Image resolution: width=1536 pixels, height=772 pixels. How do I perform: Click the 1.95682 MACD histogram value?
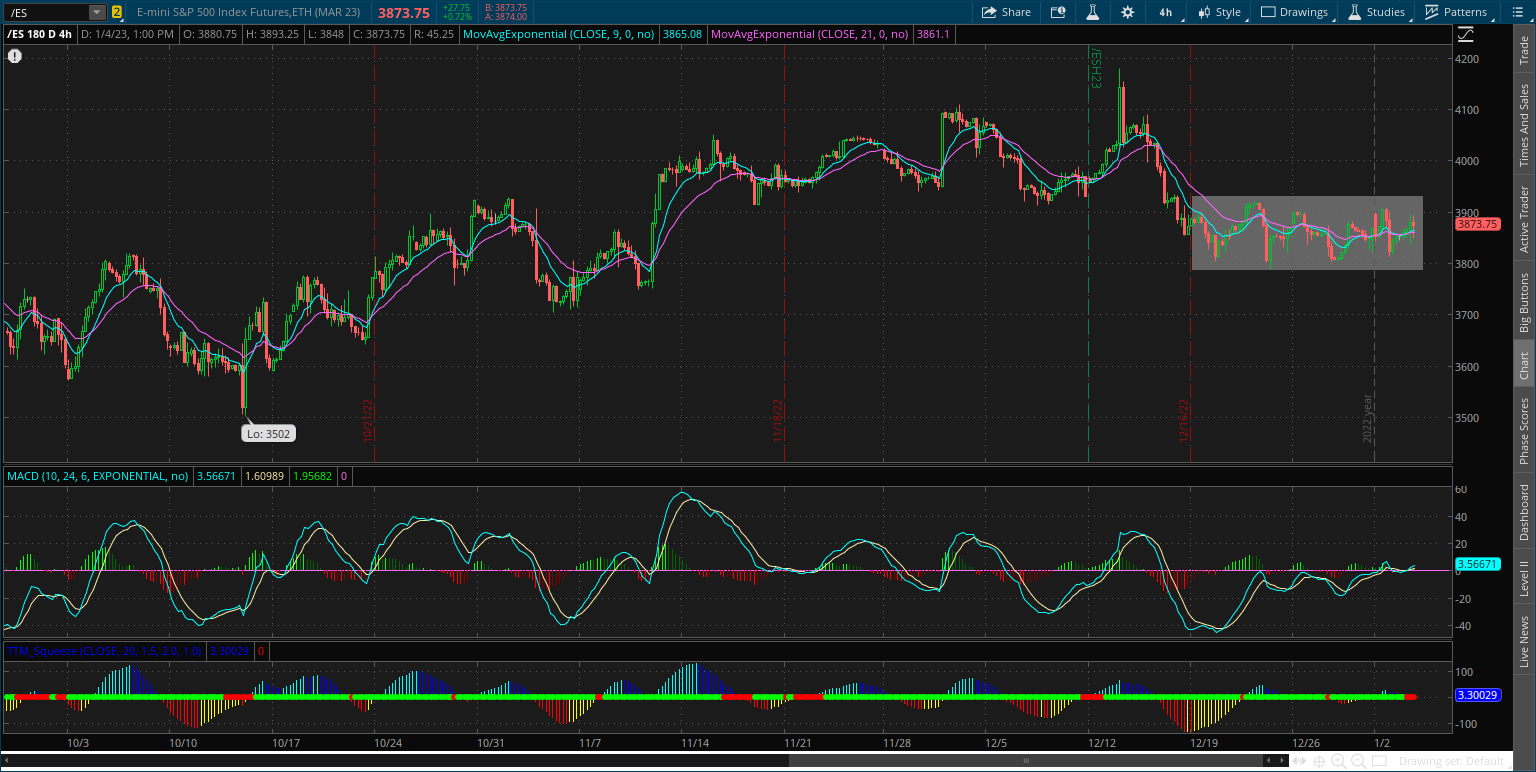pos(312,476)
